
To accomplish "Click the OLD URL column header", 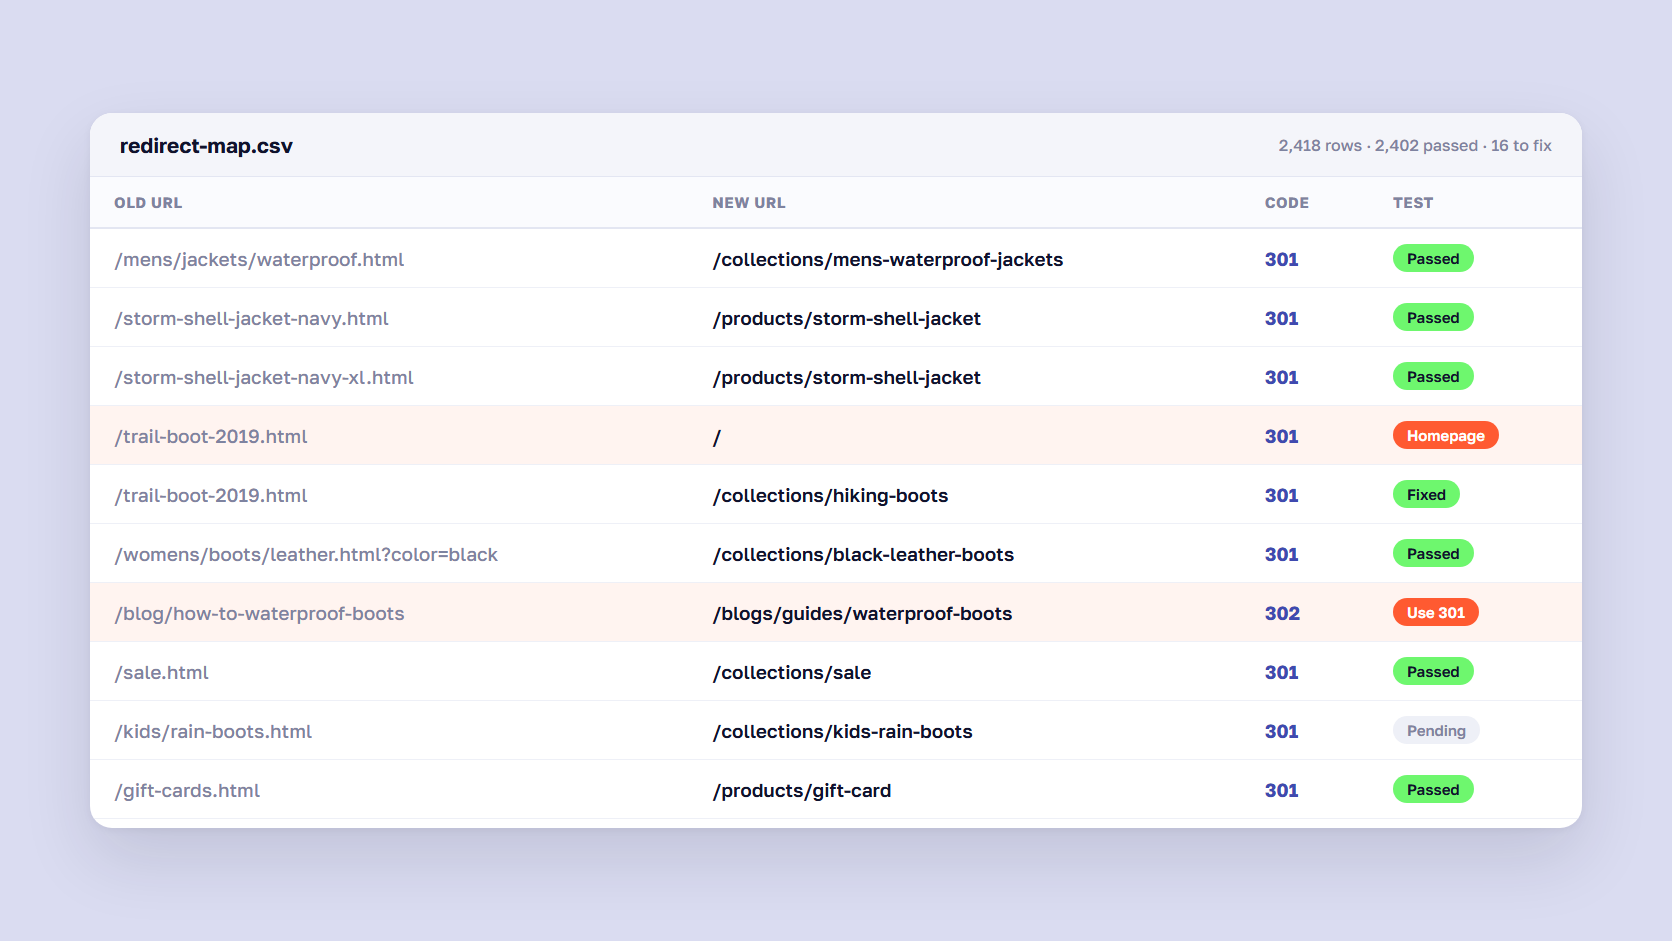I will click(x=148, y=203).
